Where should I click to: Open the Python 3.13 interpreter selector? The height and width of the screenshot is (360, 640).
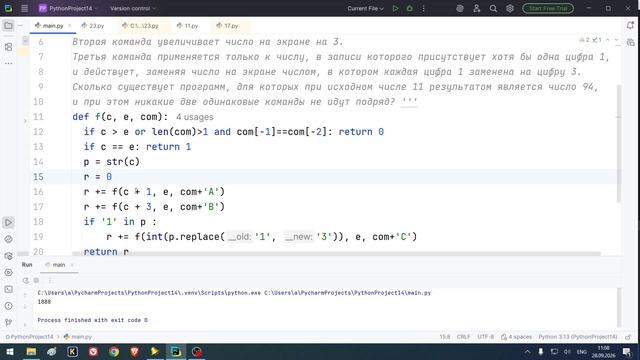click(x=578, y=337)
